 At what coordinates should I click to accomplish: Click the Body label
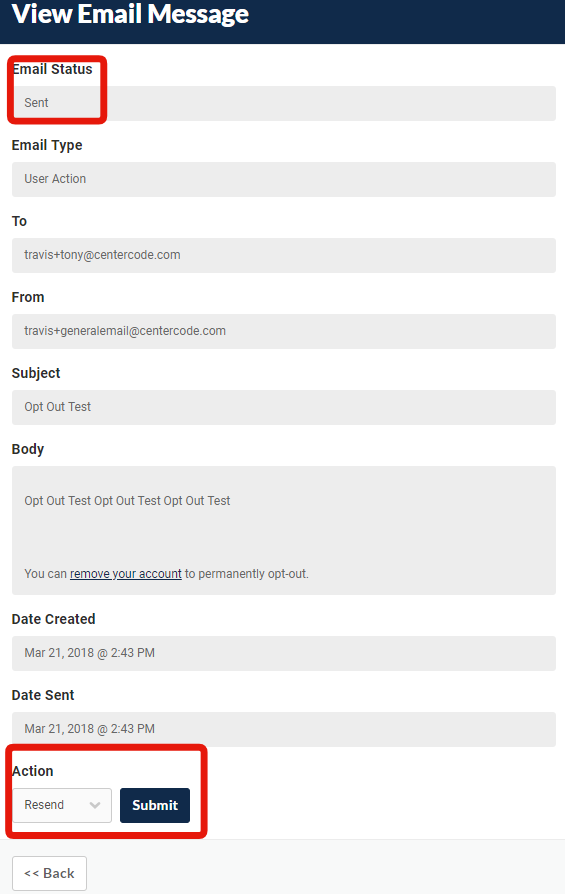[x=28, y=449]
